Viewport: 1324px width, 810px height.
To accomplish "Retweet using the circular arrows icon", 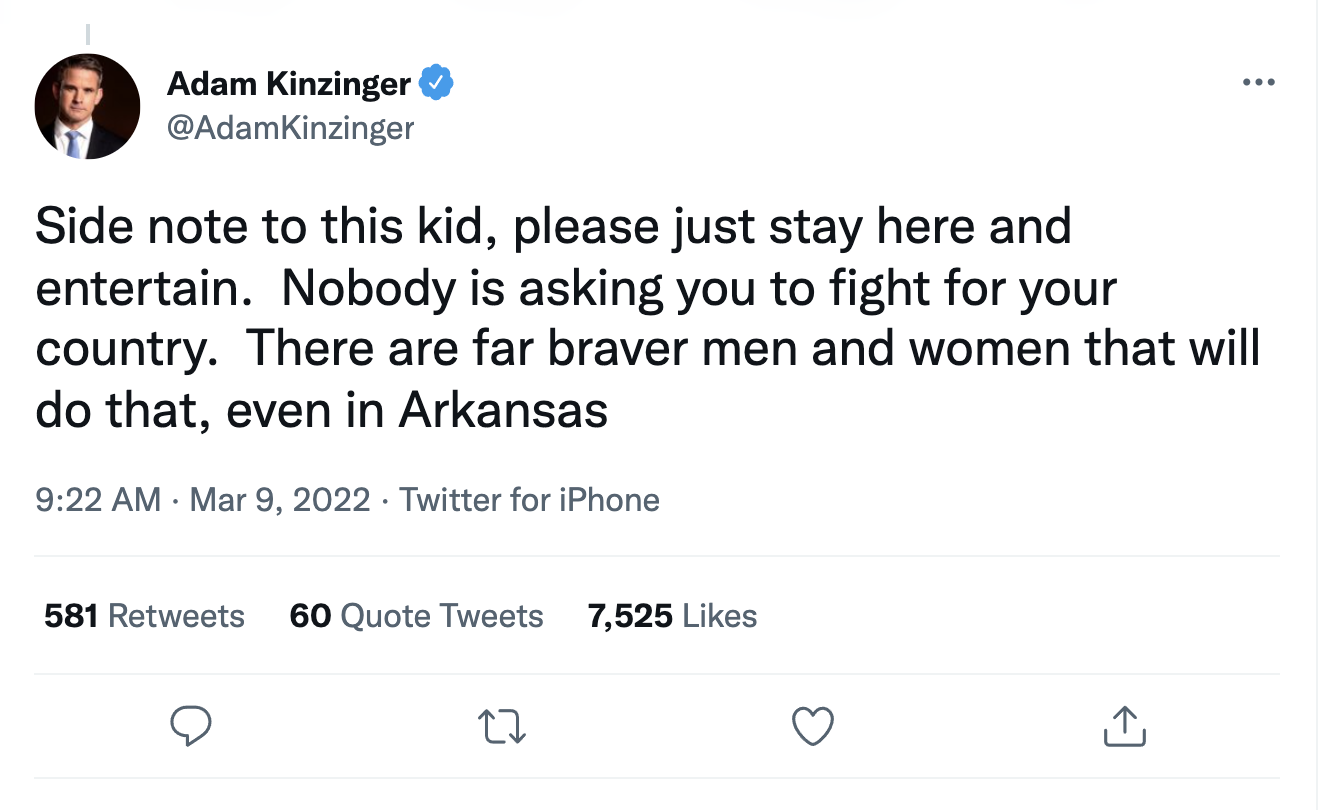I will (x=502, y=726).
